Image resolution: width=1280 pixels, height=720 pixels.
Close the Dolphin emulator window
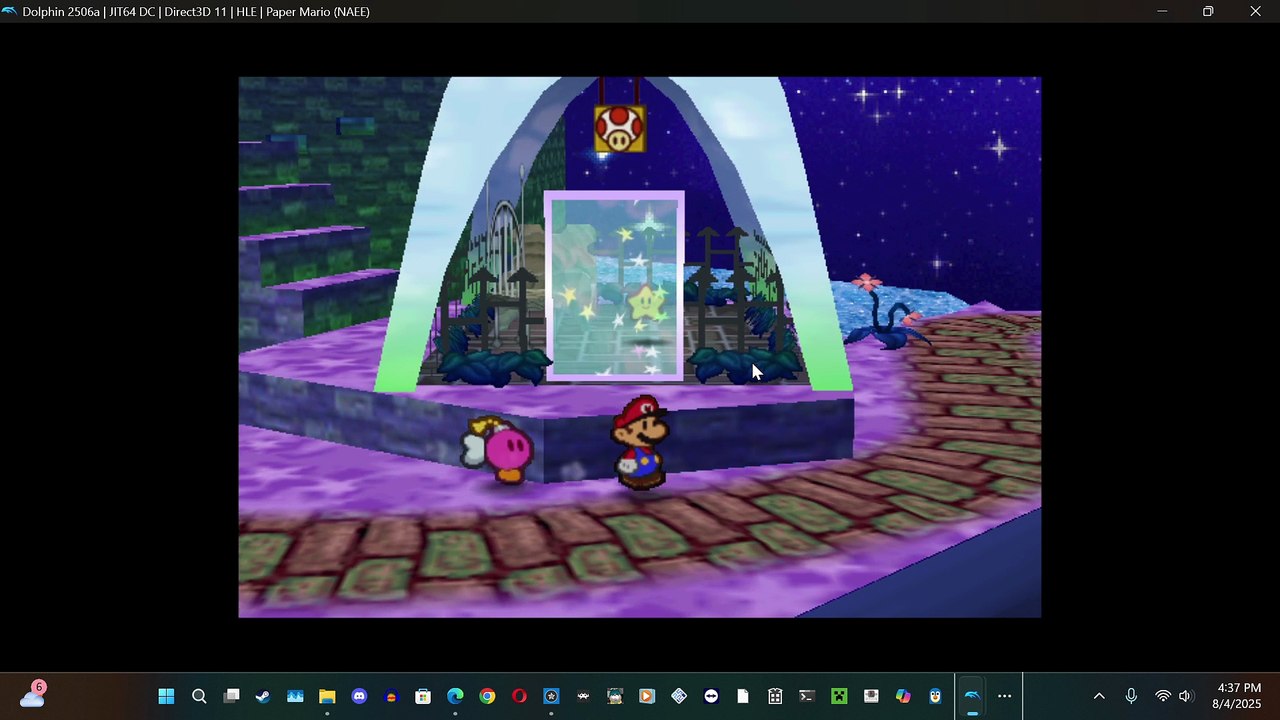(1255, 11)
